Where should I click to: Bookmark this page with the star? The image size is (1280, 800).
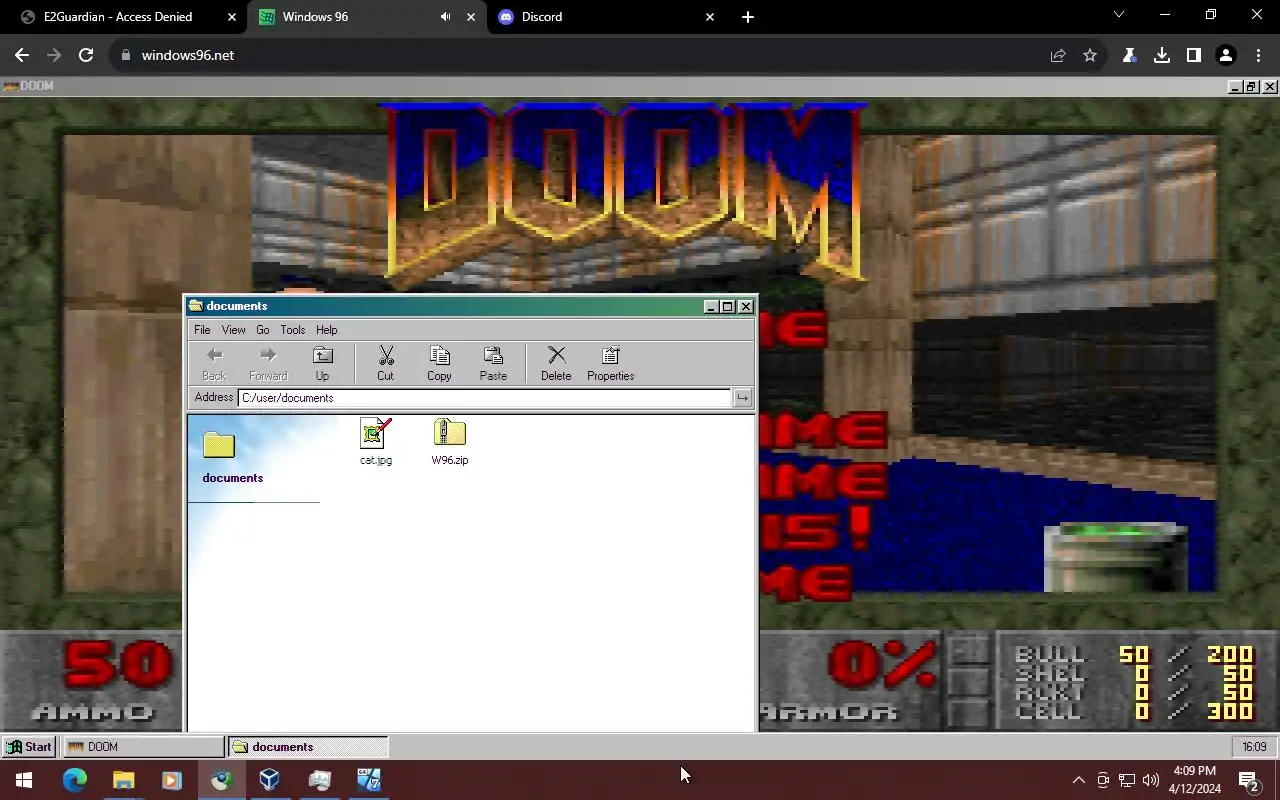(x=1090, y=55)
